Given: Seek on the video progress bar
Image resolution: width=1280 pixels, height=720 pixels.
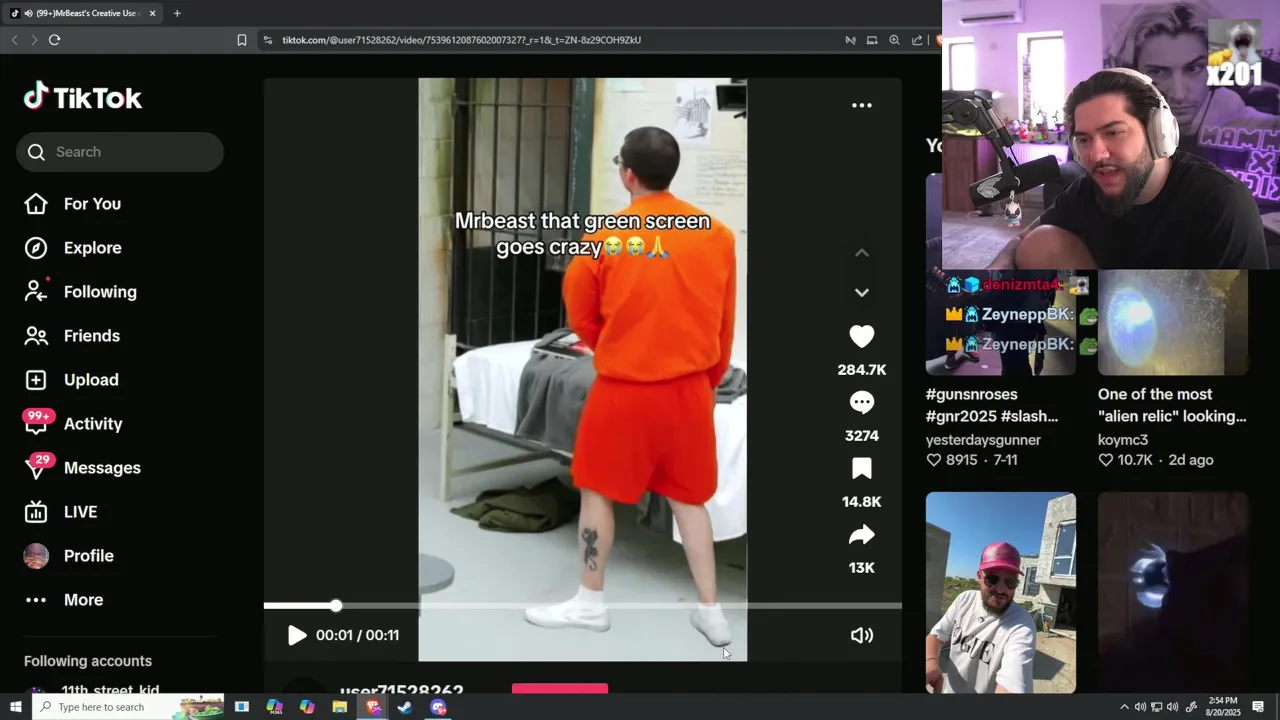Looking at the screenshot, I should (582, 606).
